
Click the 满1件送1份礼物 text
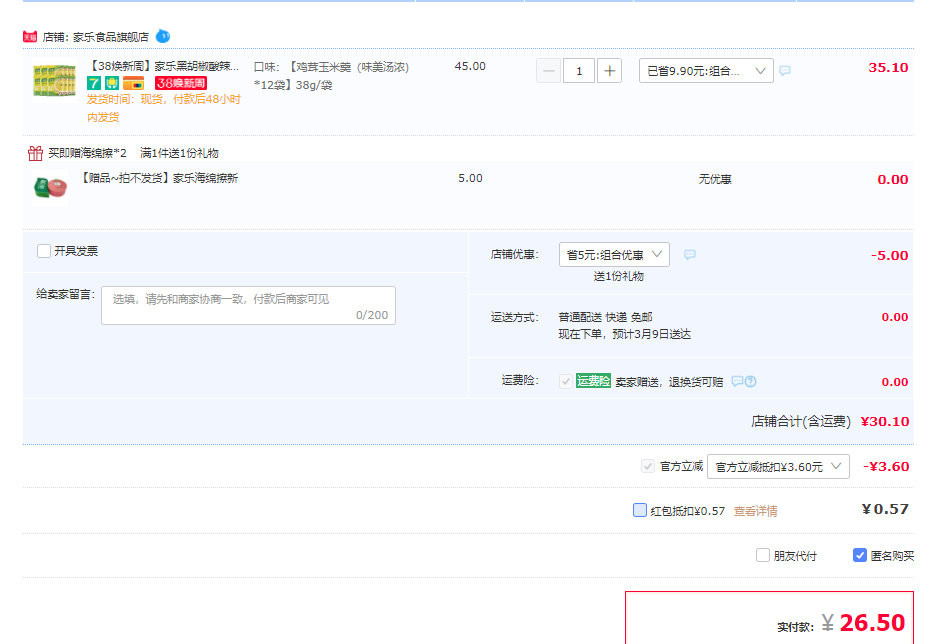click(179, 153)
